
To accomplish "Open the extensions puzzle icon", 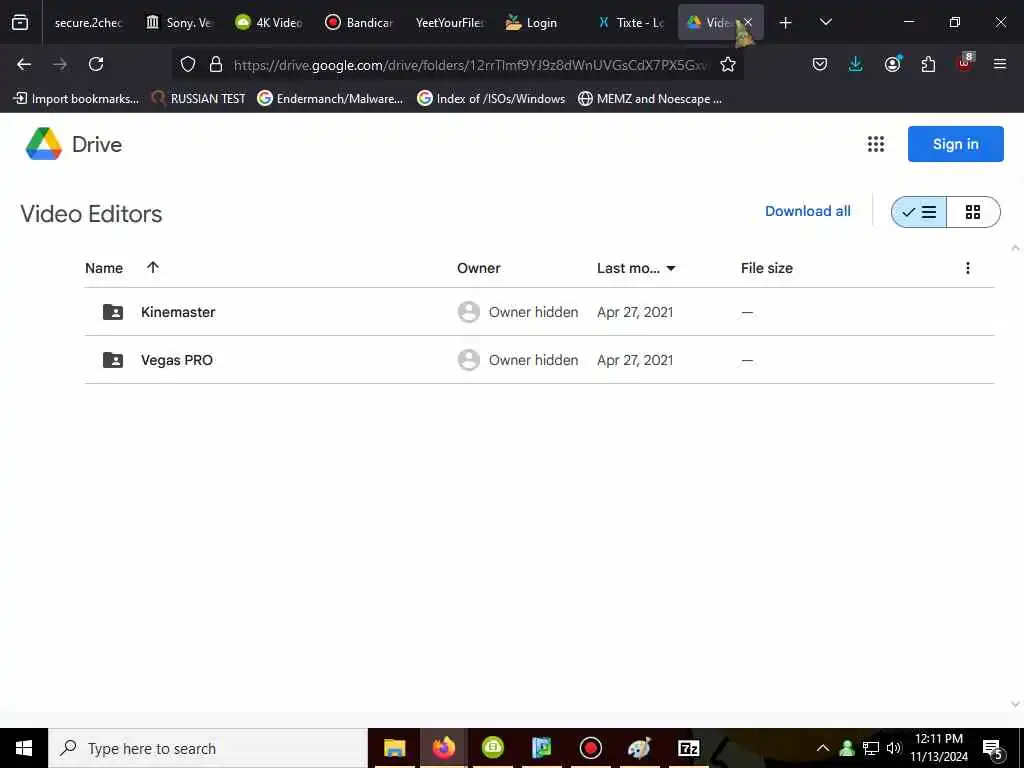I will click(x=928, y=64).
